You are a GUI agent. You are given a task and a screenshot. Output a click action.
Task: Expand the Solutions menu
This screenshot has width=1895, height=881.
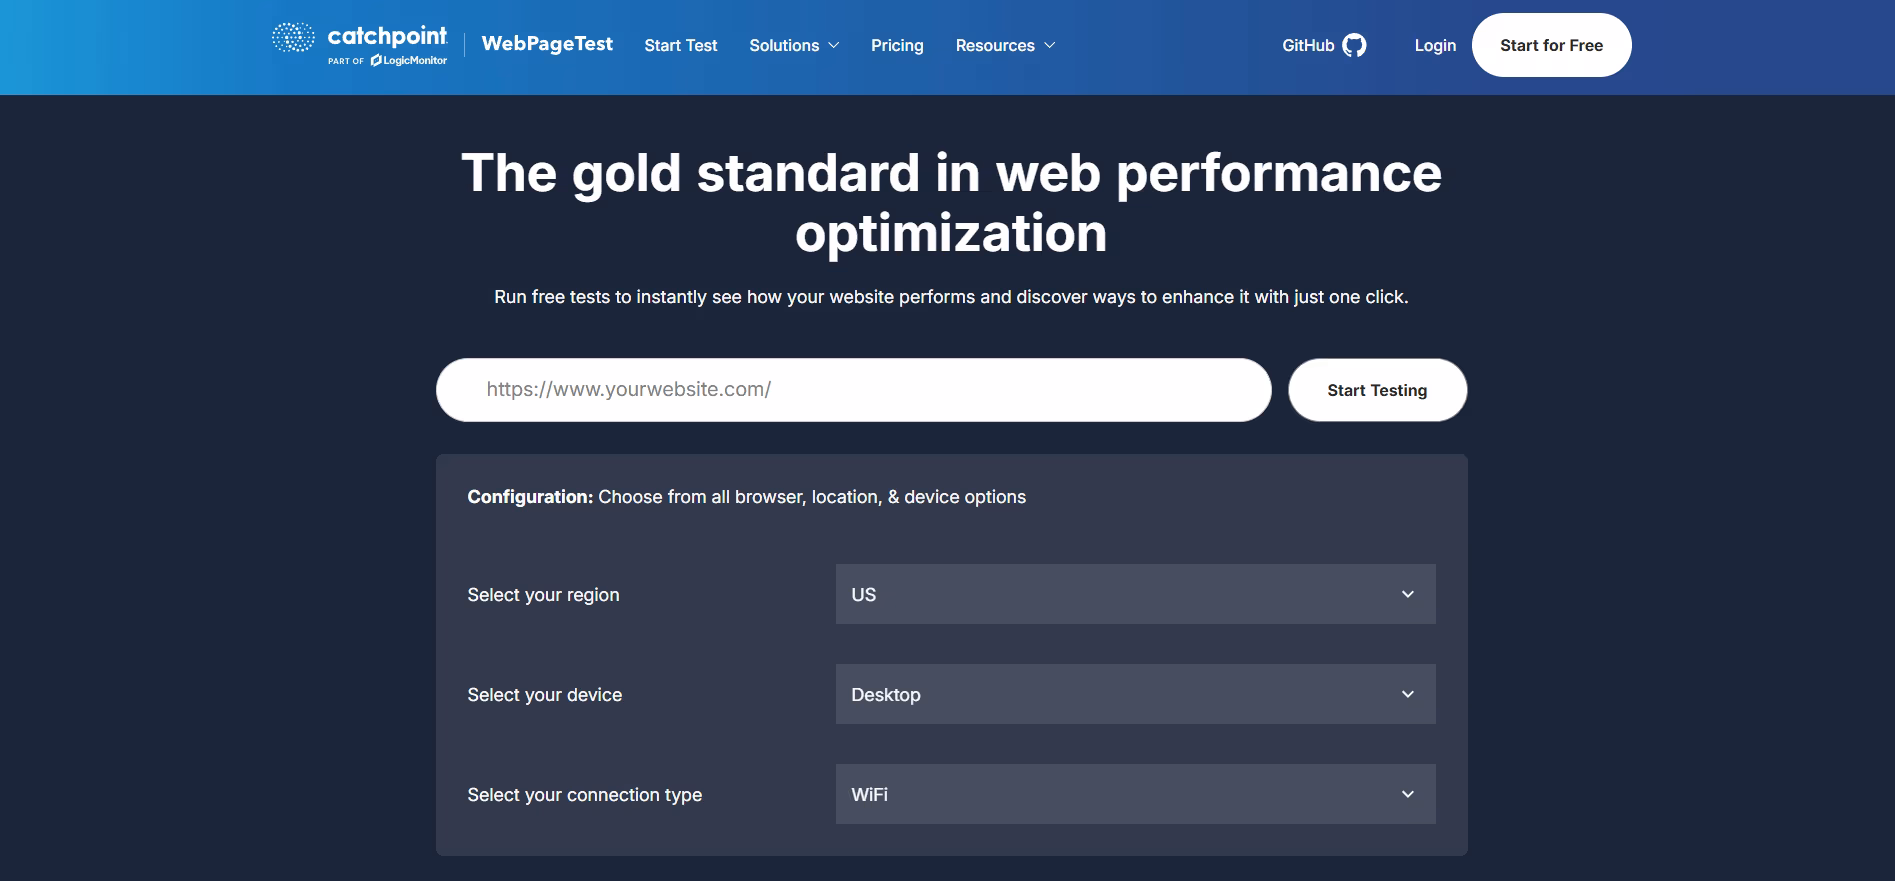pyautogui.click(x=794, y=45)
